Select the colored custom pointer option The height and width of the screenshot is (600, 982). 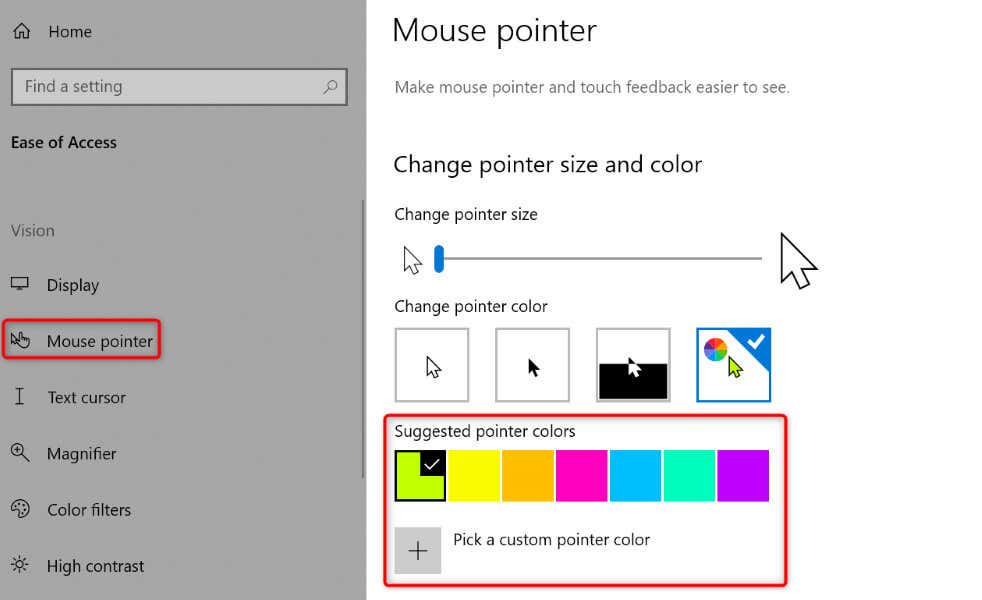click(x=734, y=364)
